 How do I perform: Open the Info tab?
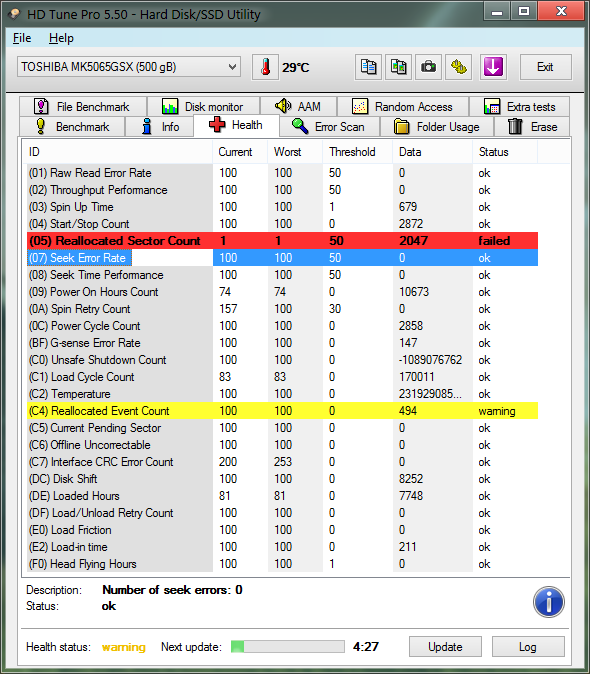[x=160, y=127]
